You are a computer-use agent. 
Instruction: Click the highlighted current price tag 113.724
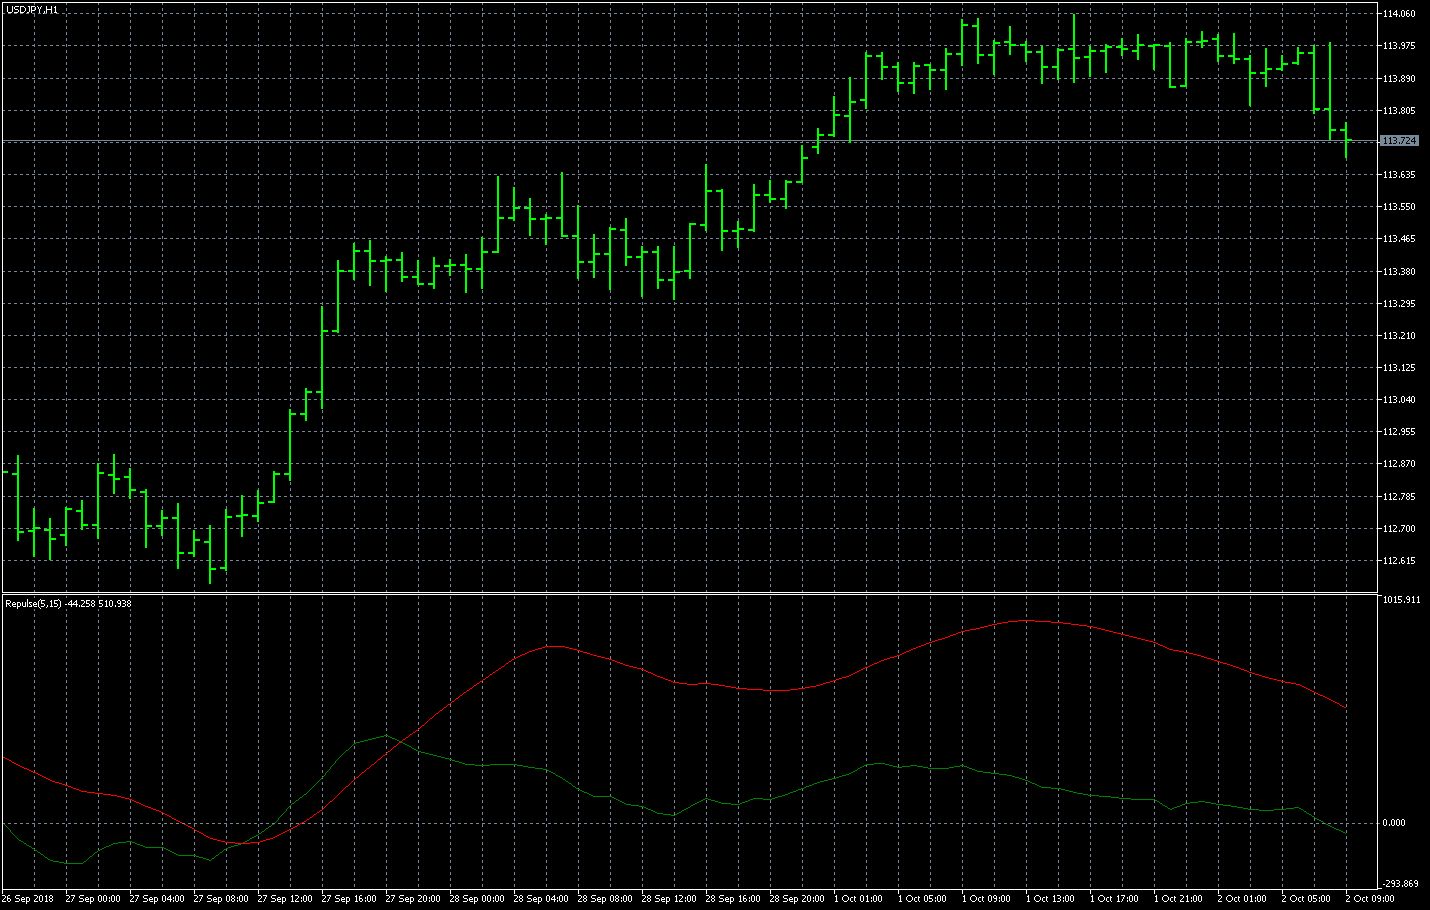(x=1399, y=141)
